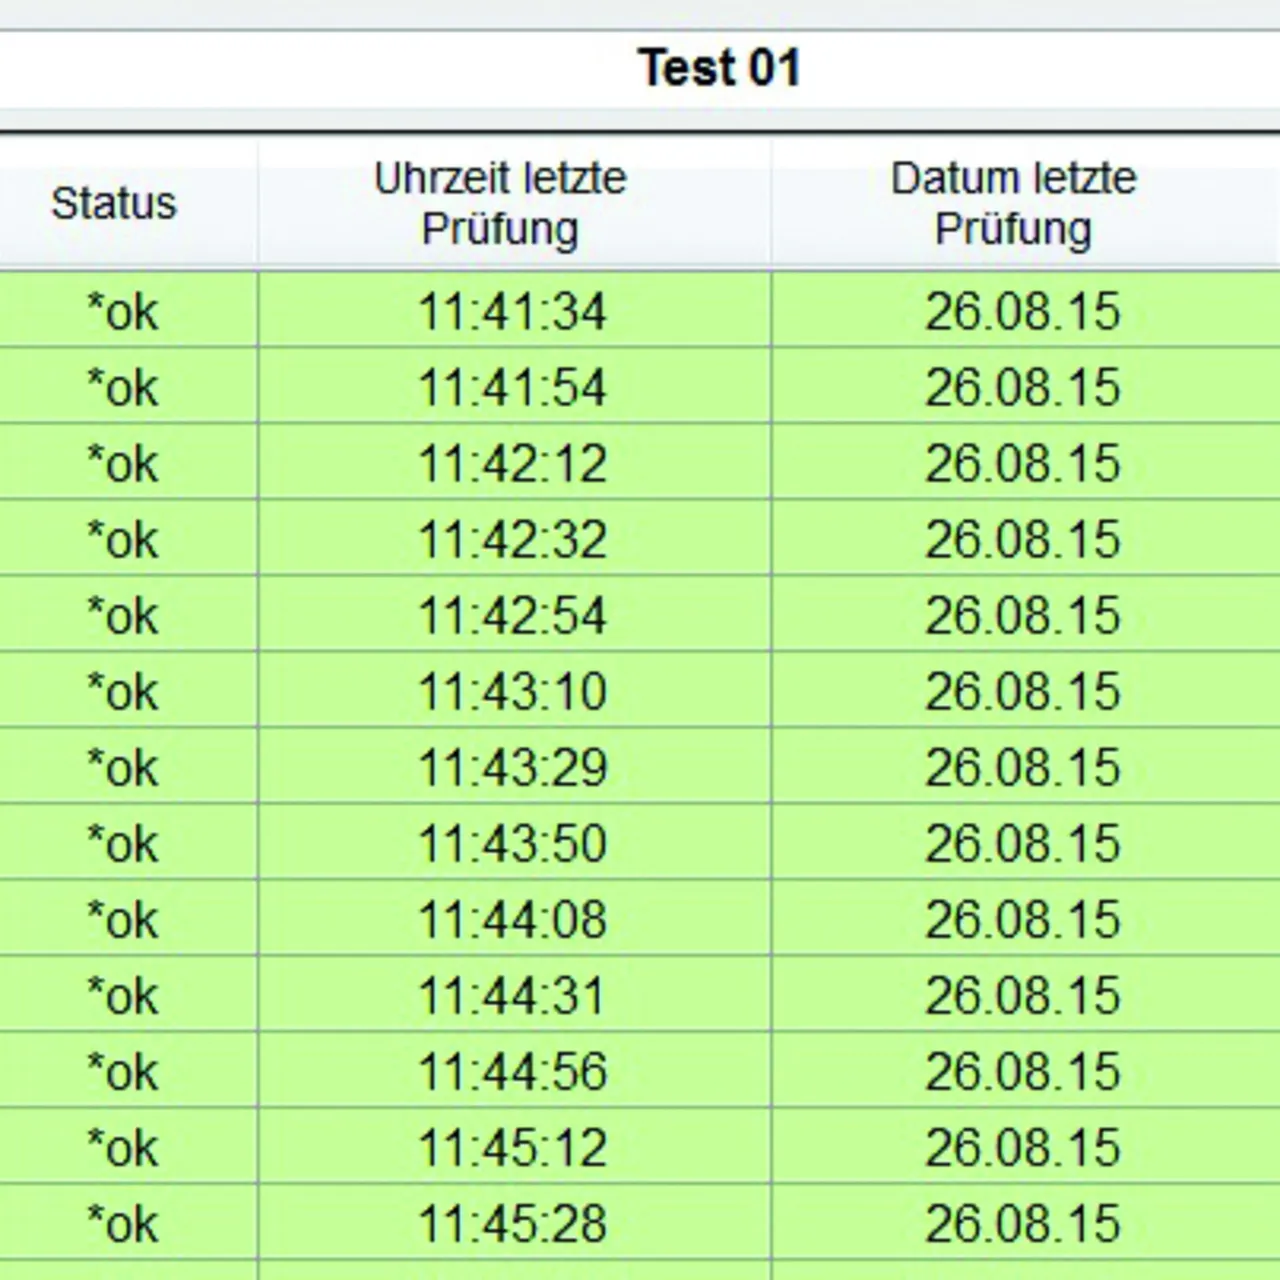Viewport: 1280px width, 1280px height.
Task: Click the time cell 11:45:12
Action: click(512, 1147)
